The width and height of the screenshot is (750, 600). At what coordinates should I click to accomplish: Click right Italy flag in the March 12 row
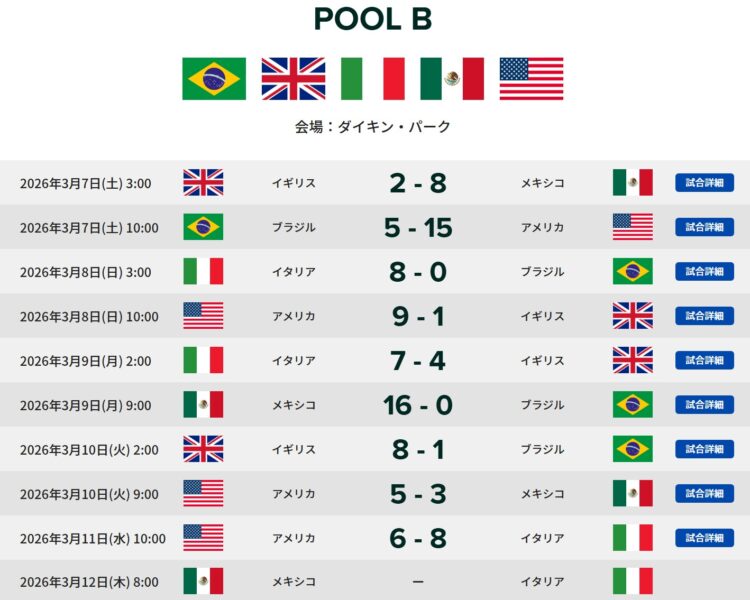click(x=632, y=582)
